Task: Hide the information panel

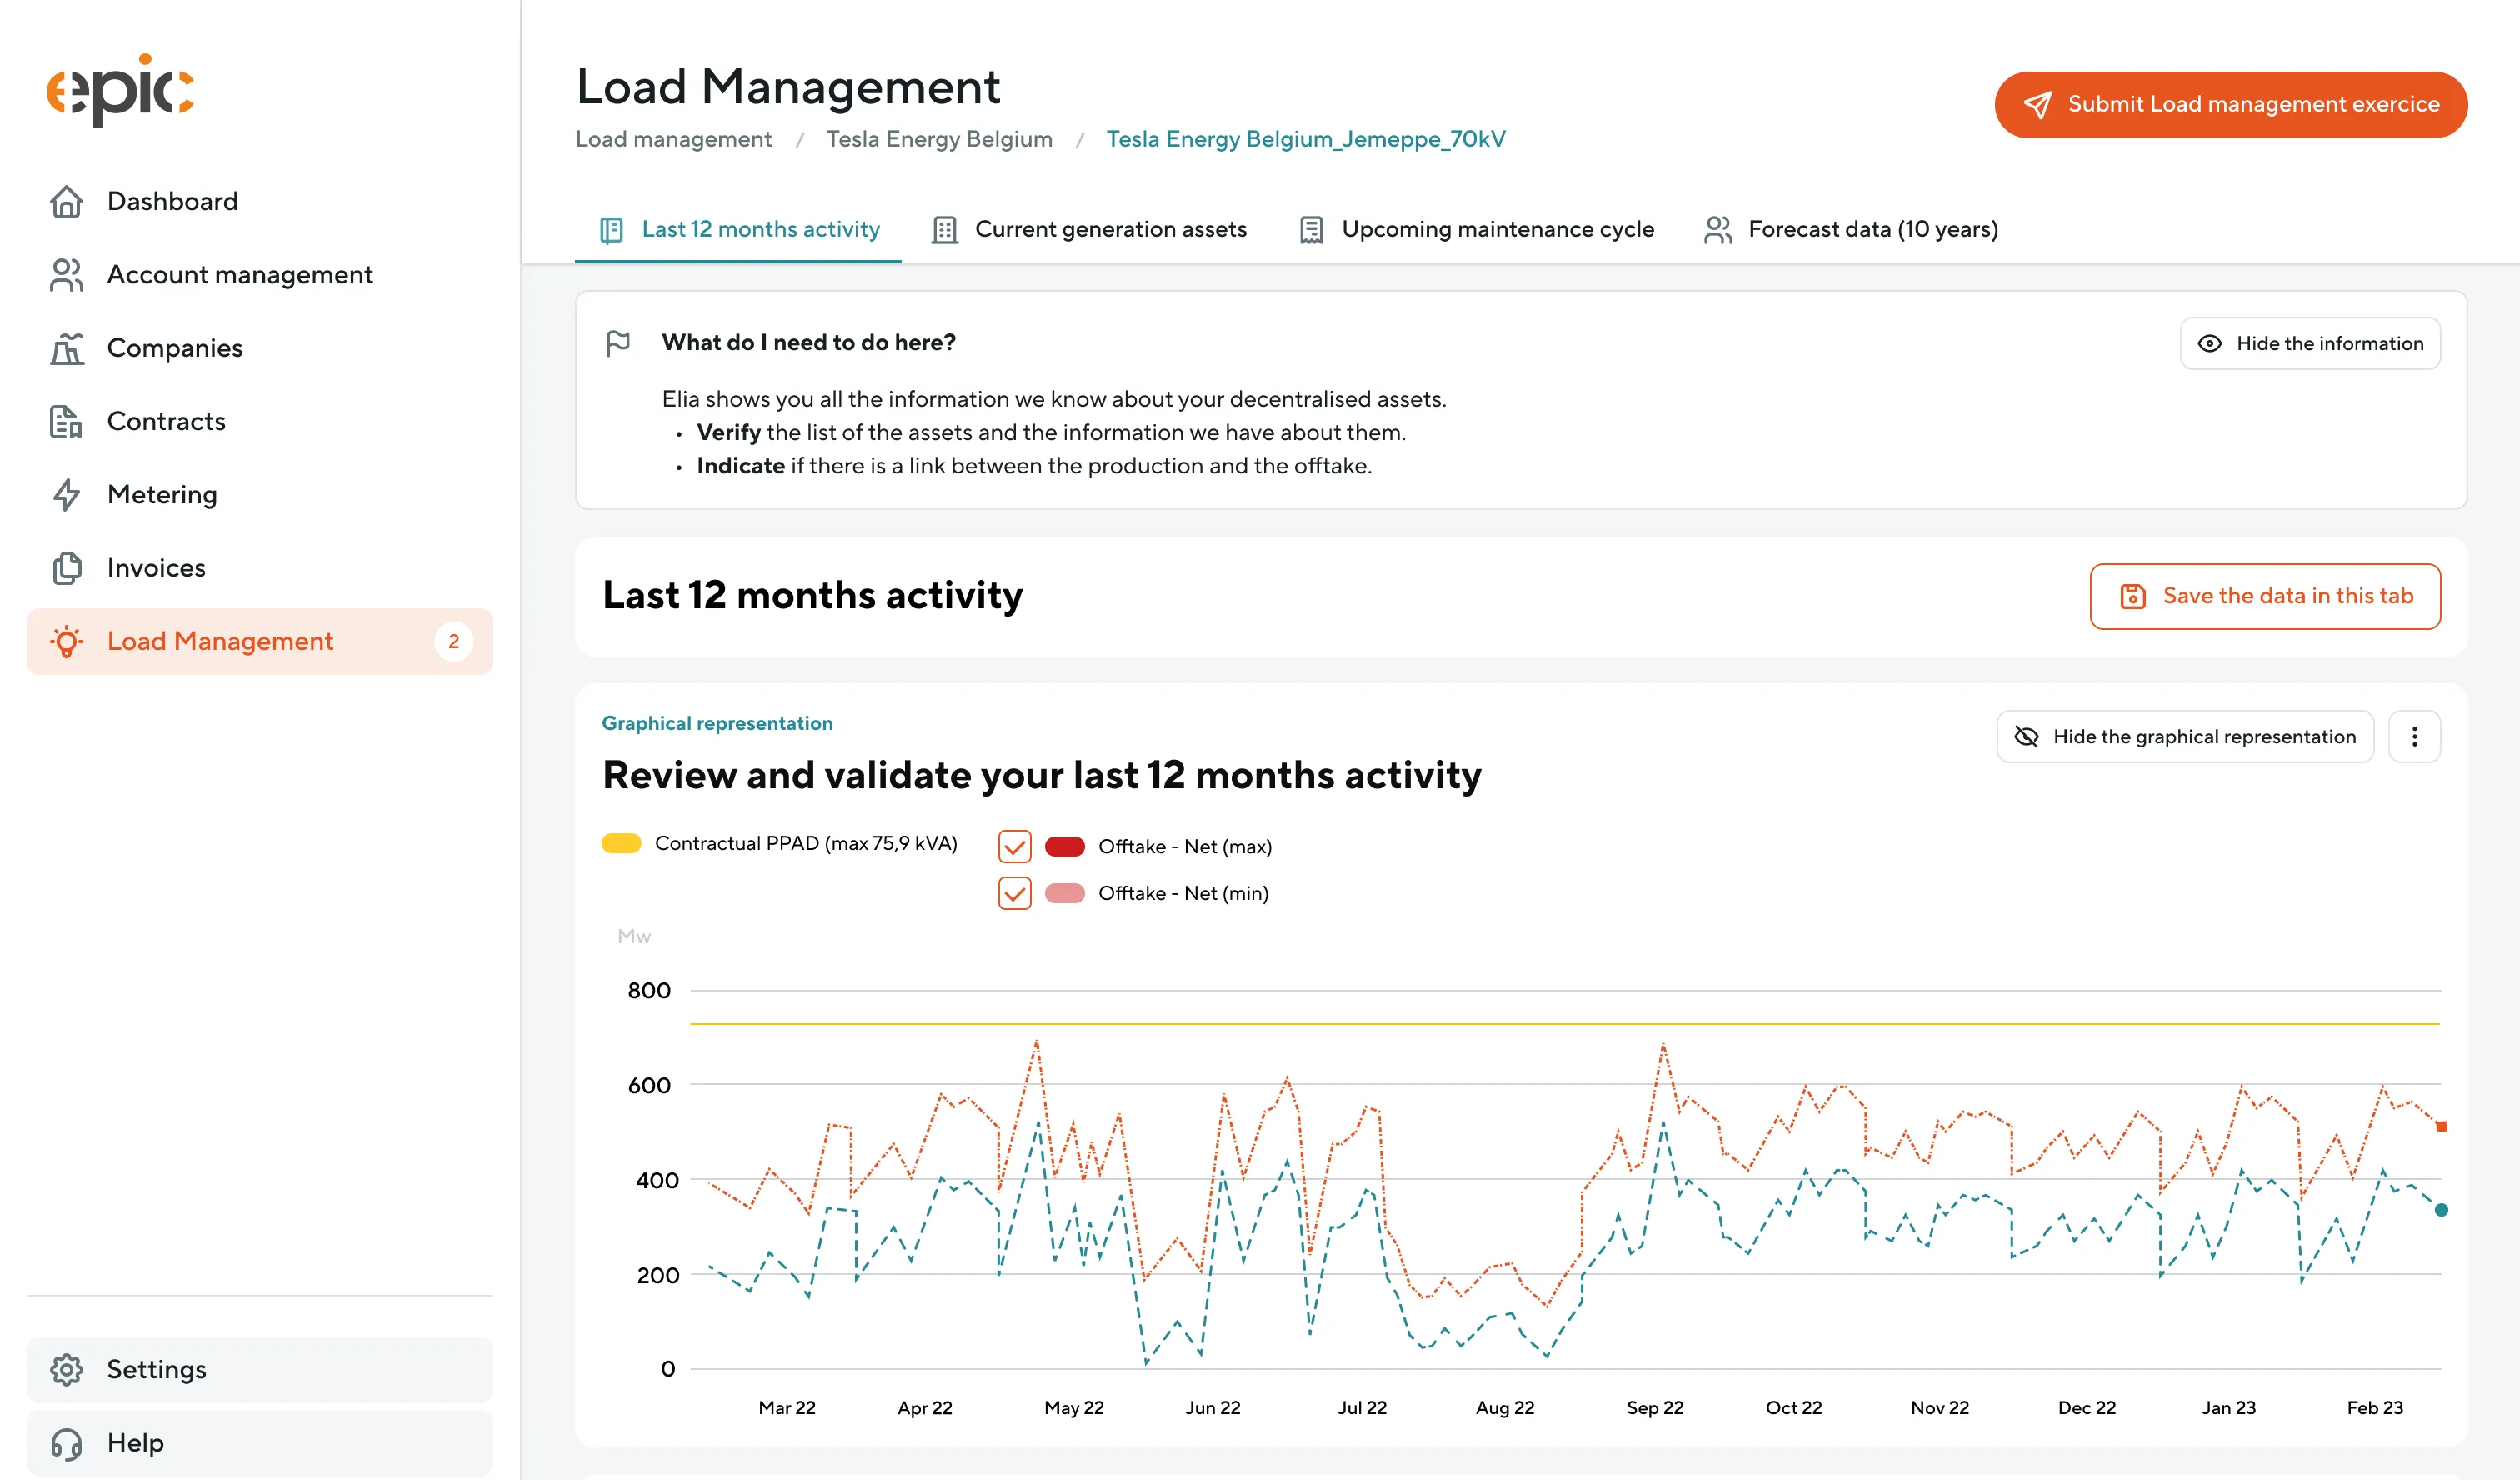Action: pyautogui.click(x=2310, y=344)
